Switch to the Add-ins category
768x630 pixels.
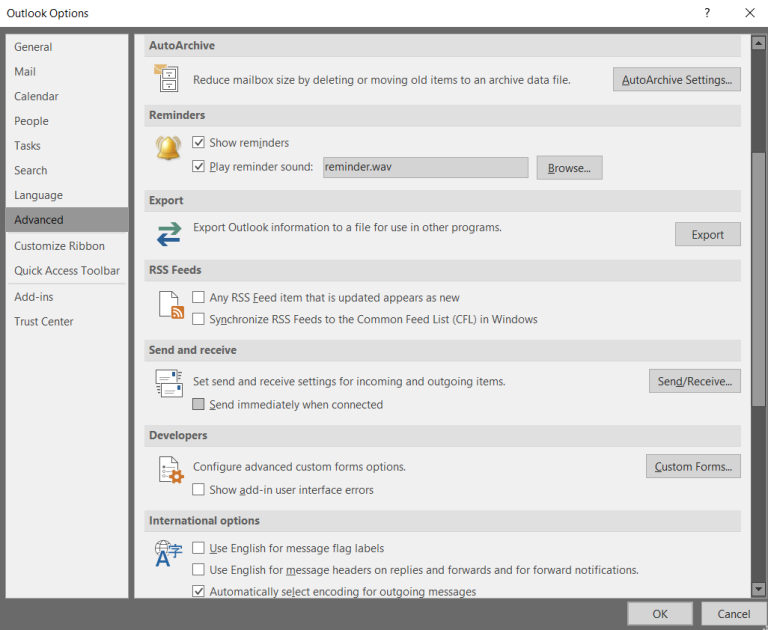(67, 297)
